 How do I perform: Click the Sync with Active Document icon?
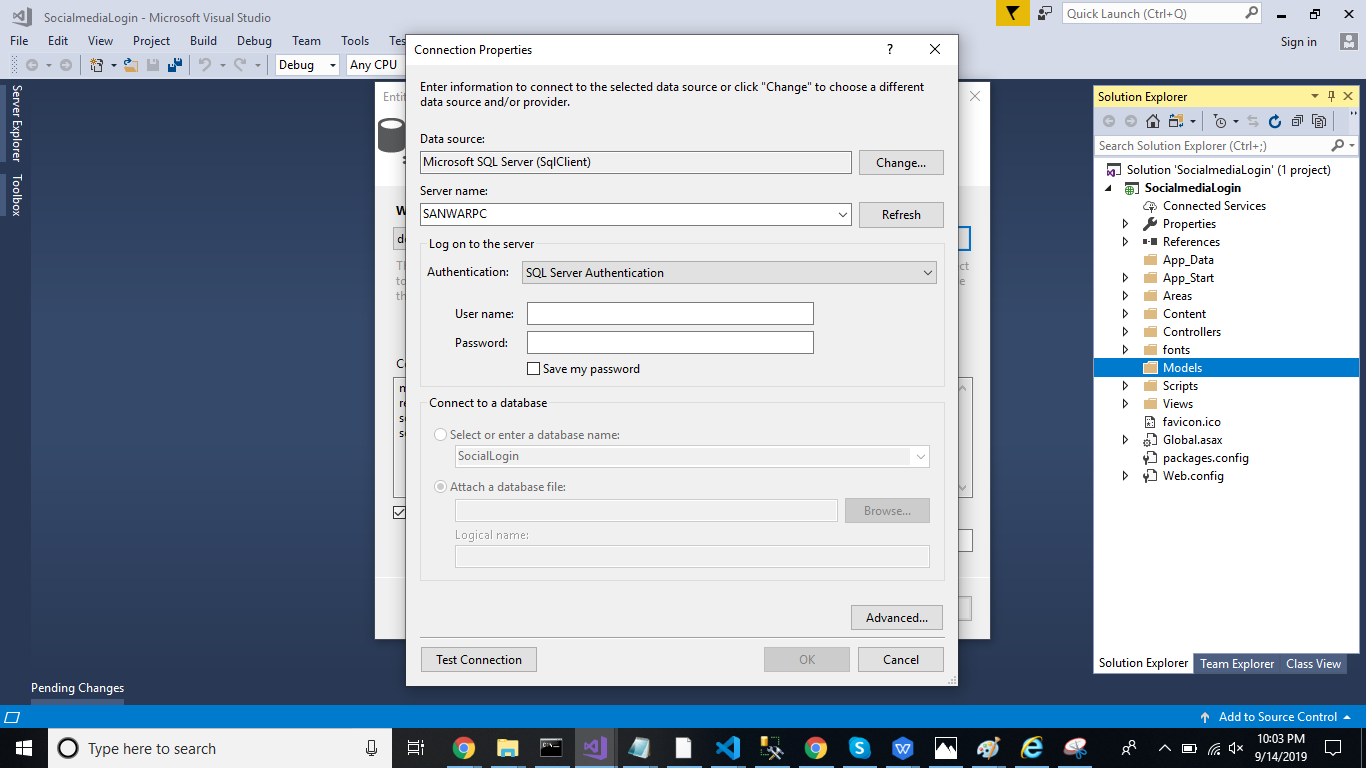pyautogui.click(x=1253, y=121)
